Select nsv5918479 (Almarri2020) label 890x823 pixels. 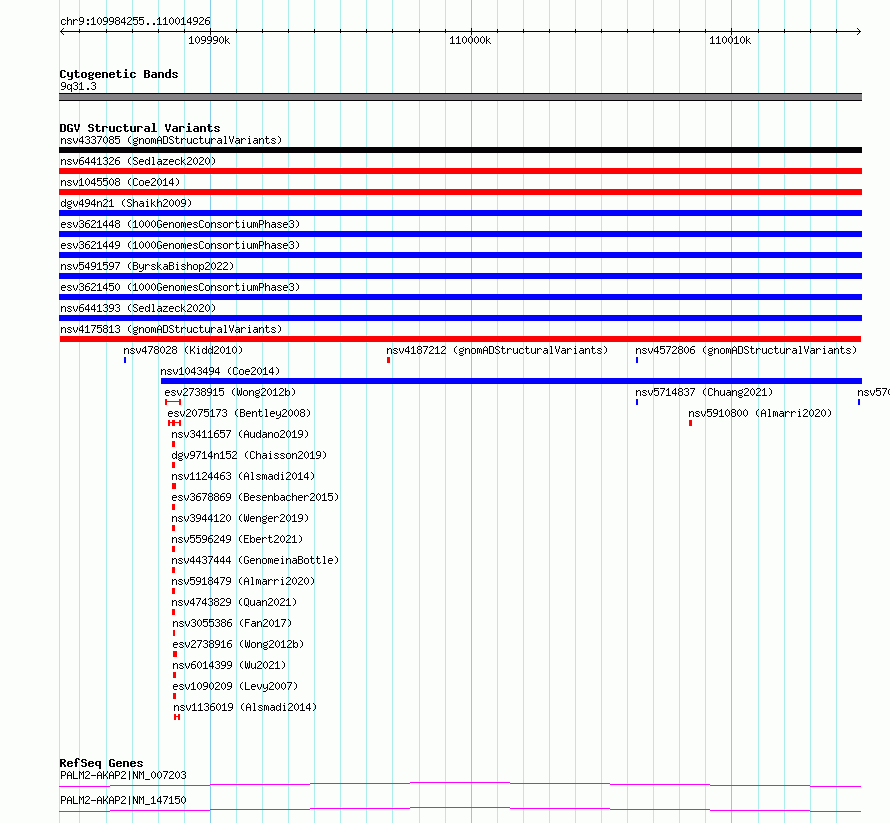(243, 581)
